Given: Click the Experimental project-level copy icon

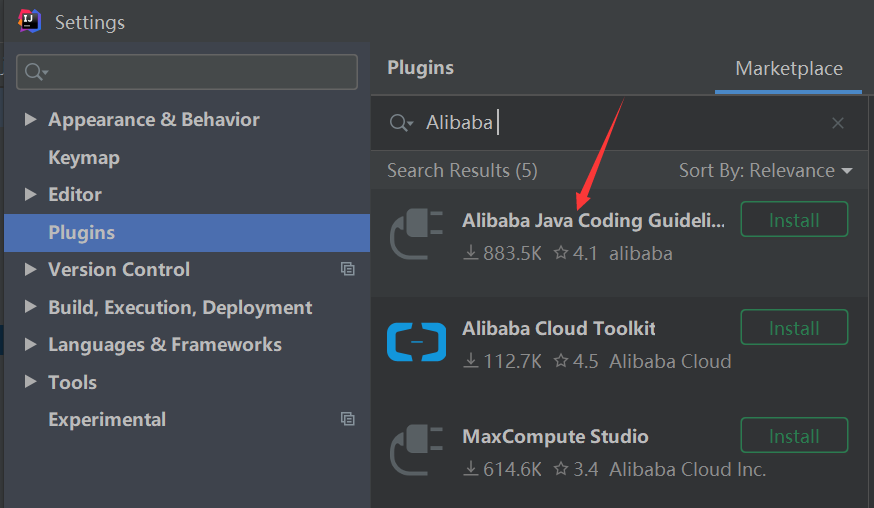Looking at the screenshot, I should (x=347, y=419).
